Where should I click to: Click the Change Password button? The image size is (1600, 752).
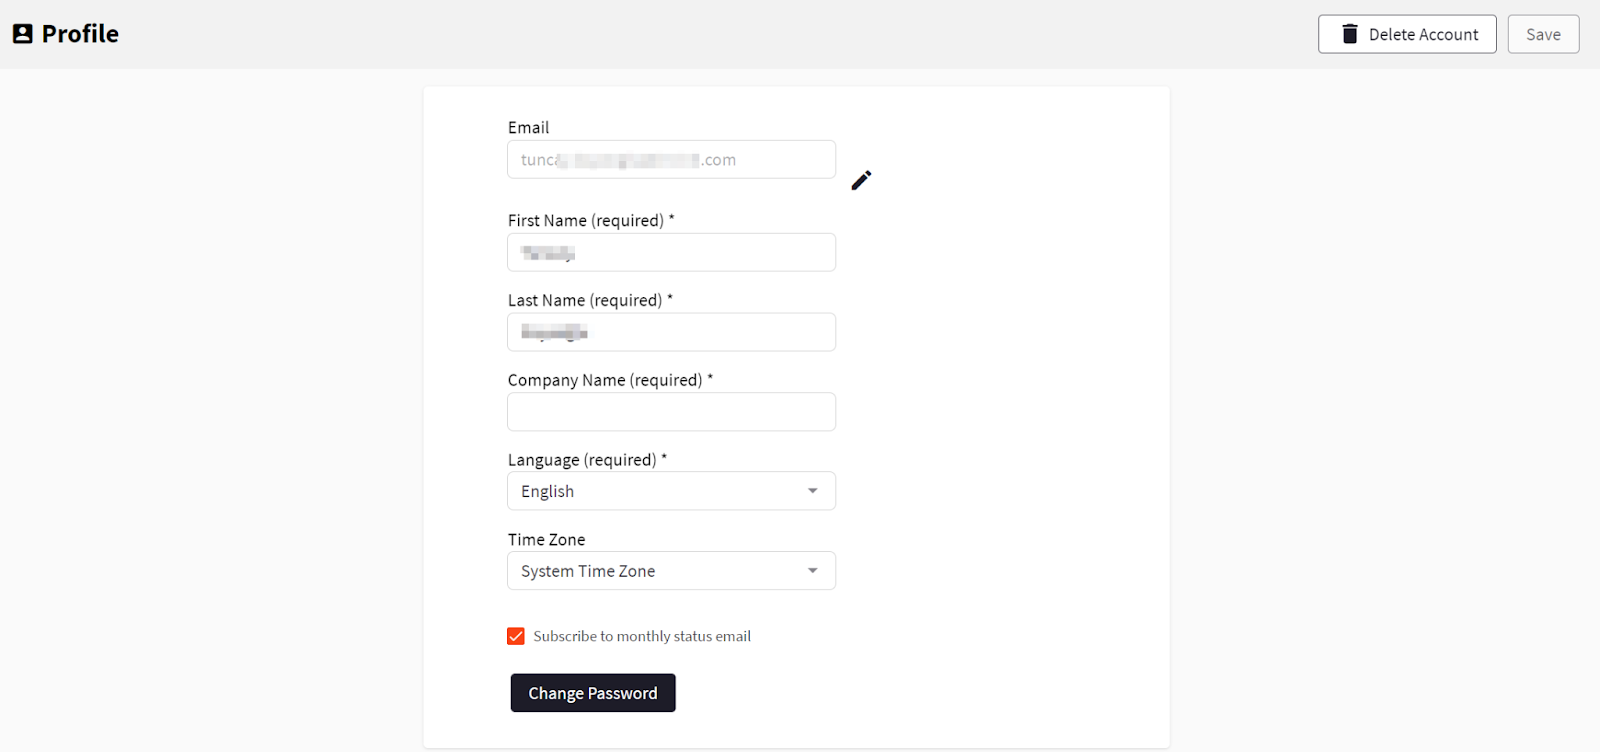(x=593, y=693)
